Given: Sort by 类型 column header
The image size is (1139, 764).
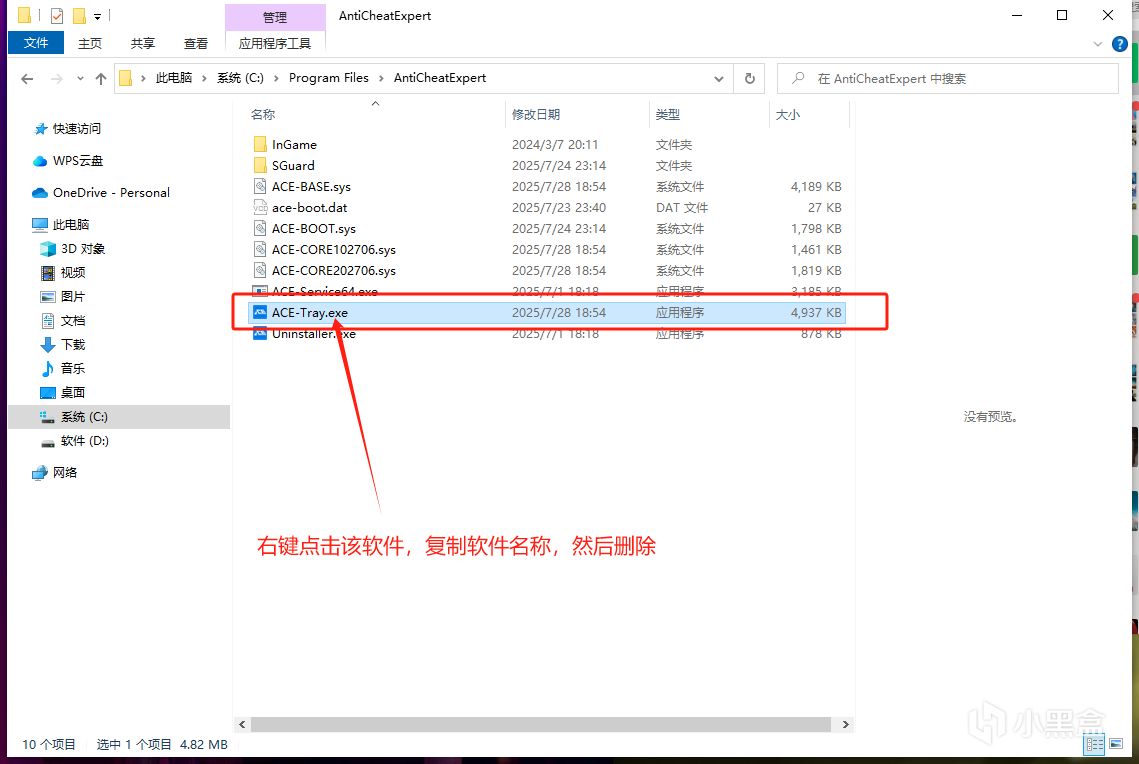Looking at the screenshot, I should click(x=668, y=114).
